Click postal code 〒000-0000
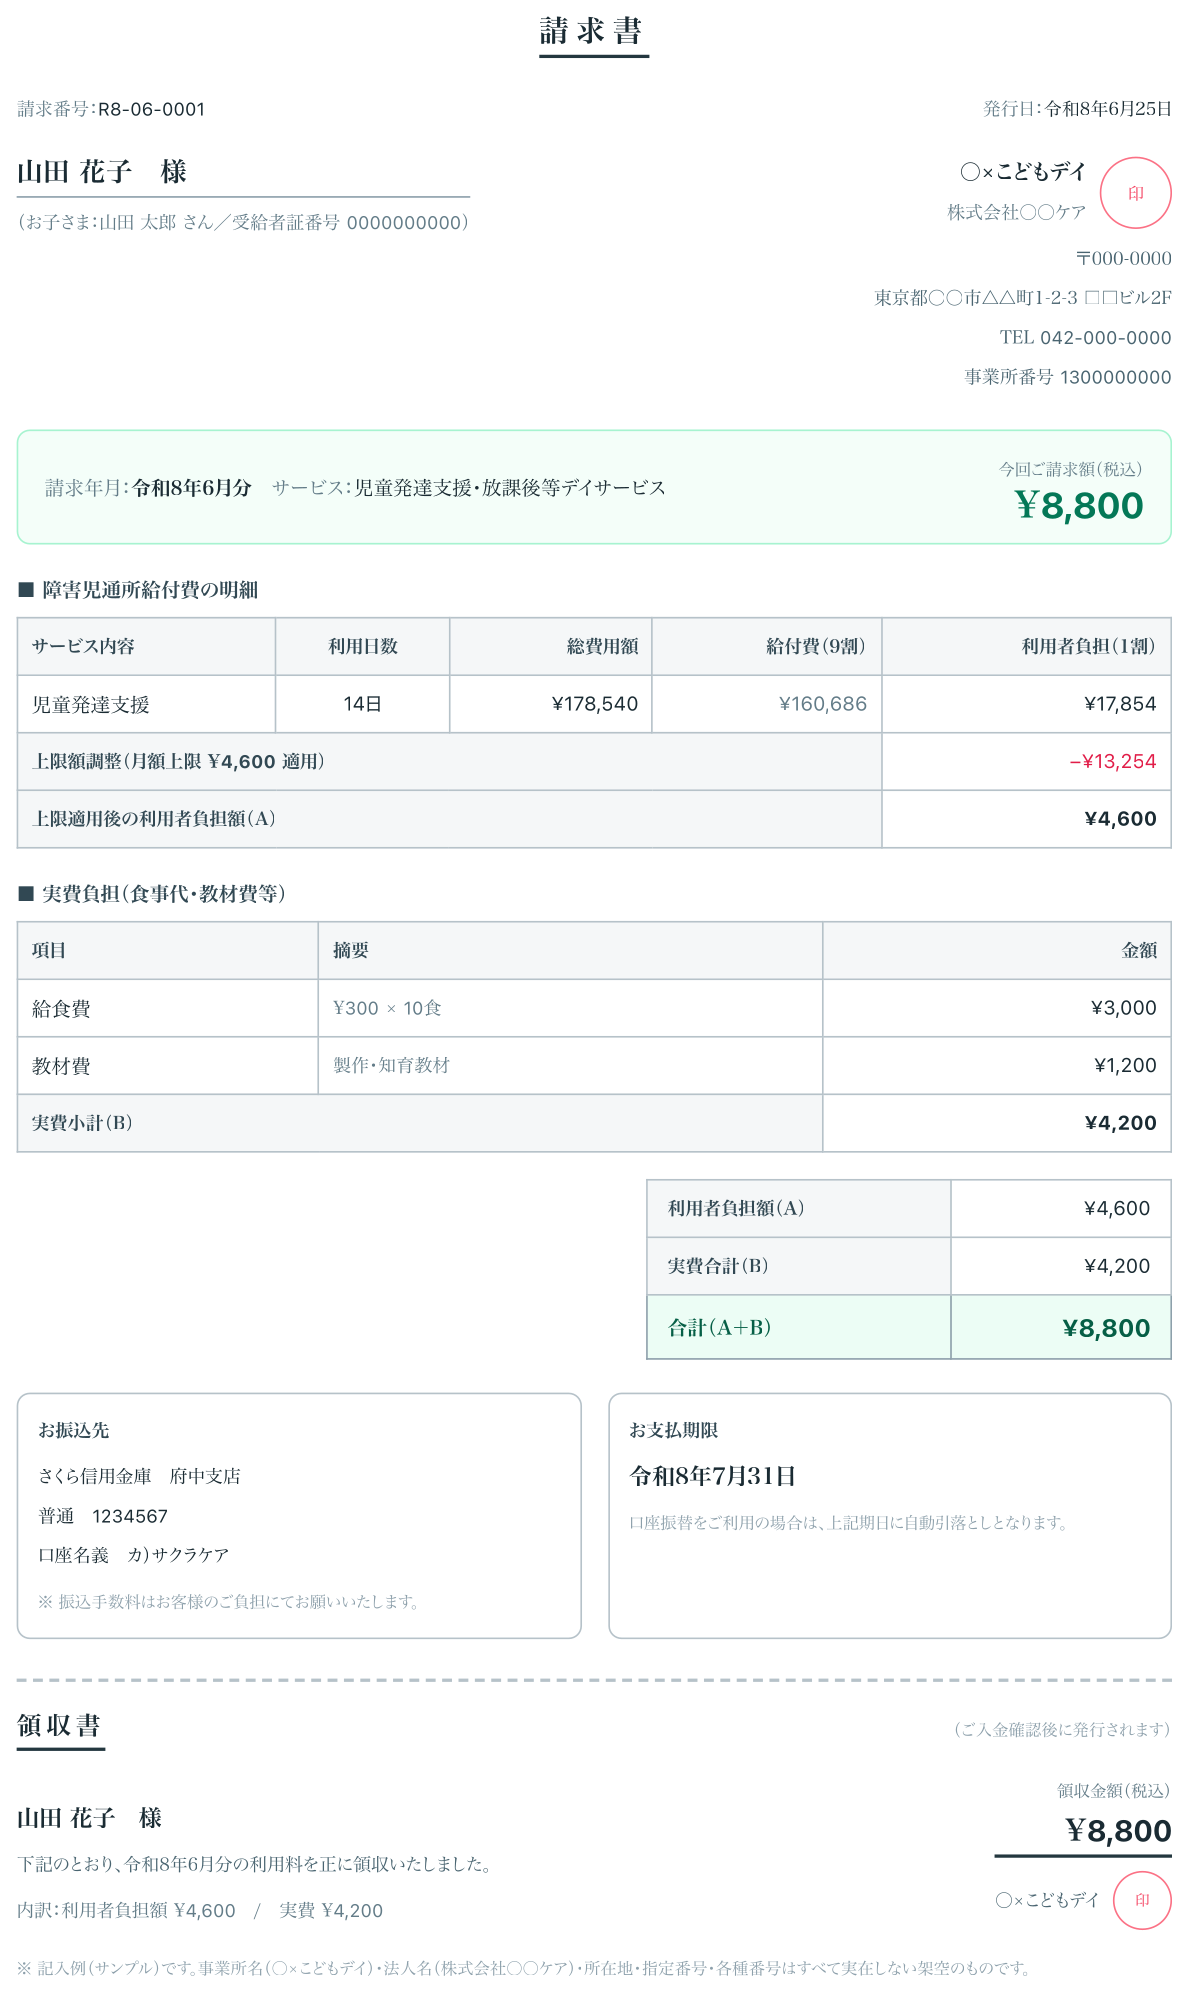The image size is (1188, 1992). click(1123, 258)
